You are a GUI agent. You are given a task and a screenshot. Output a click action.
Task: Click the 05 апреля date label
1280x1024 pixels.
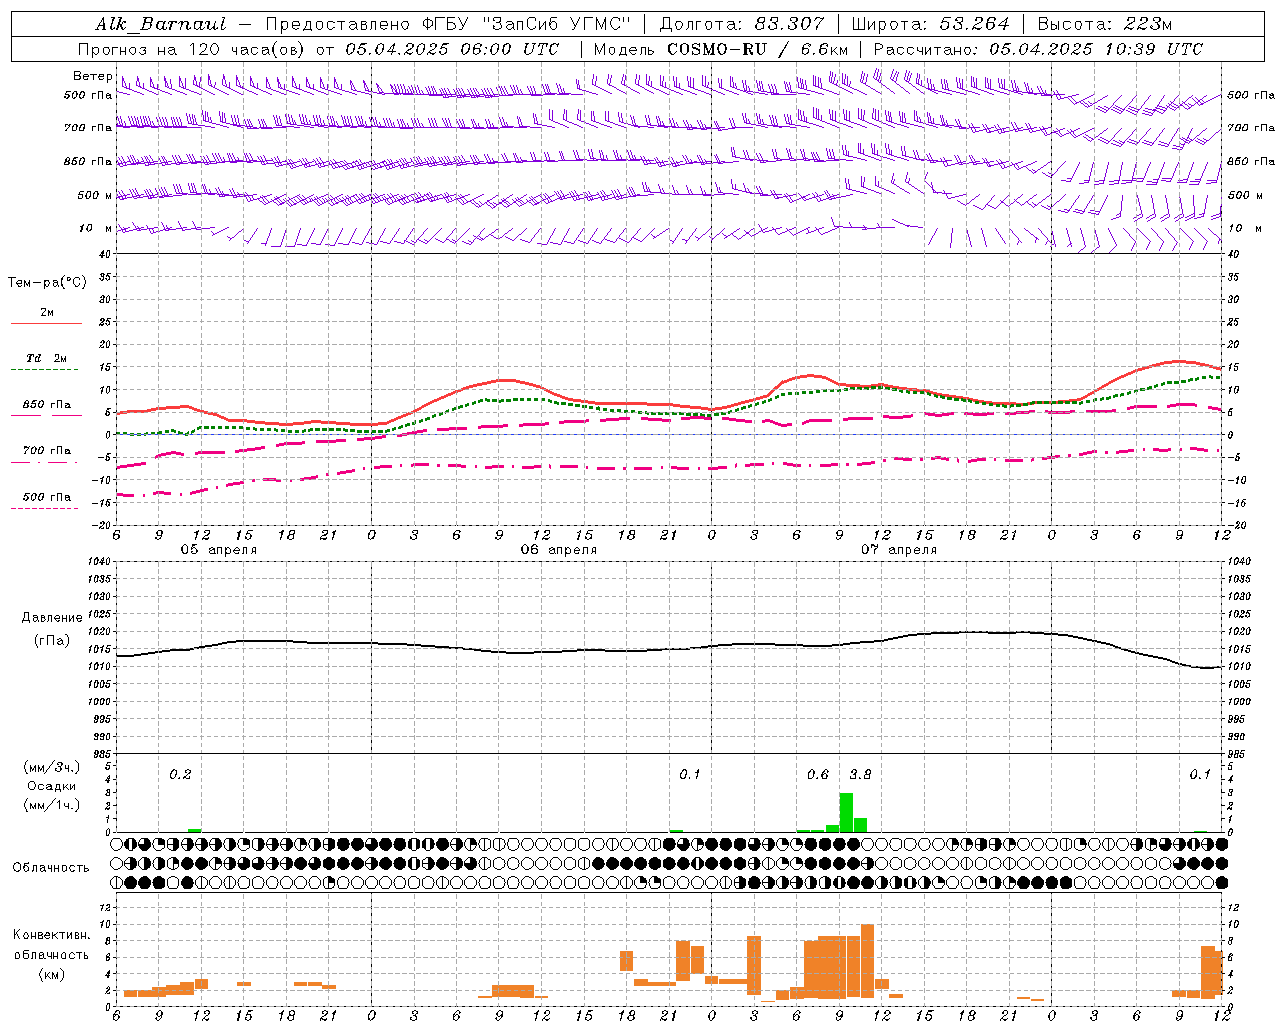click(x=218, y=550)
